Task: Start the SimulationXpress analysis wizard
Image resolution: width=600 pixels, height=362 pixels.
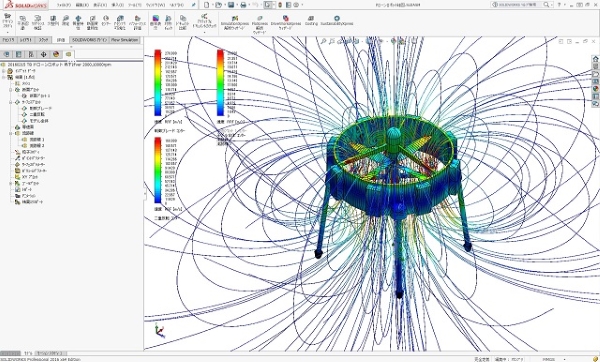Action: 235,23
